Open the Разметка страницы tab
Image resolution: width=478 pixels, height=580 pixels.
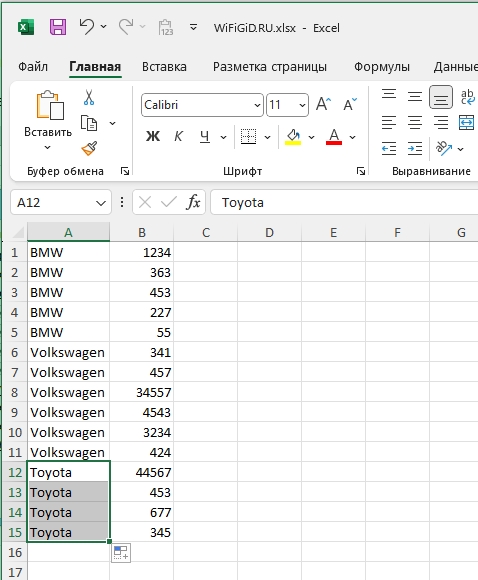pos(270,67)
